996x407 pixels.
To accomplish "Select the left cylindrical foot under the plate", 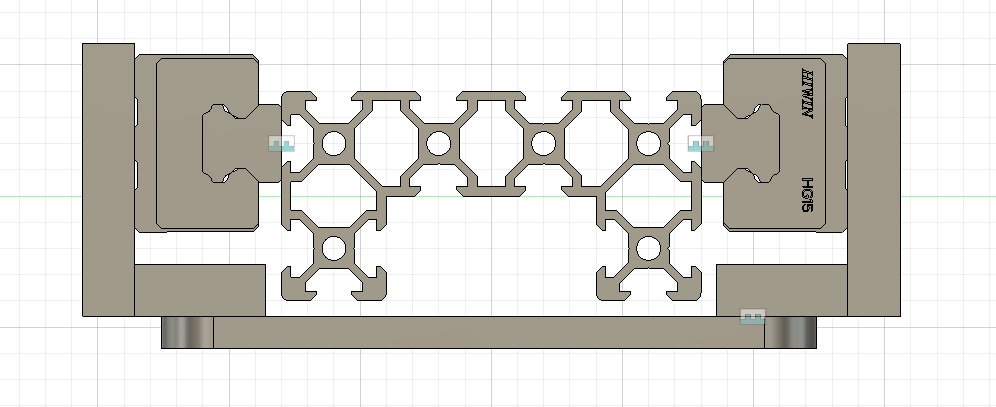I will tap(187, 333).
